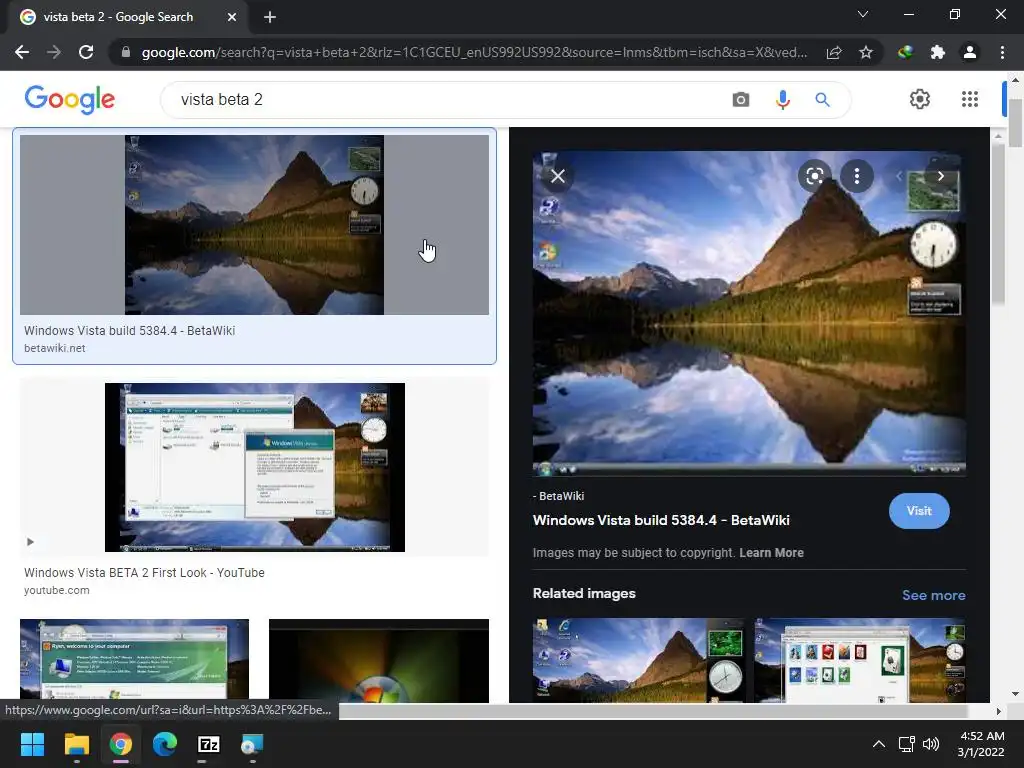
Task: Click the browser address bar URL
Action: click(x=474, y=52)
